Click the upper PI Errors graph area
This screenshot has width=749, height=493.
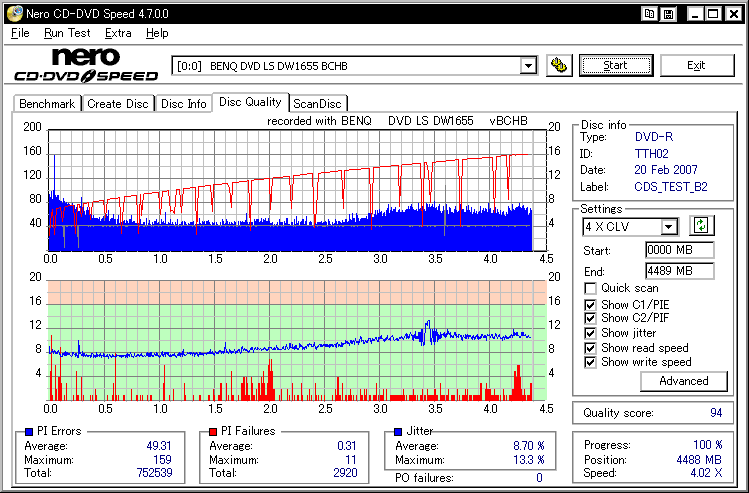click(x=297, y=190)
